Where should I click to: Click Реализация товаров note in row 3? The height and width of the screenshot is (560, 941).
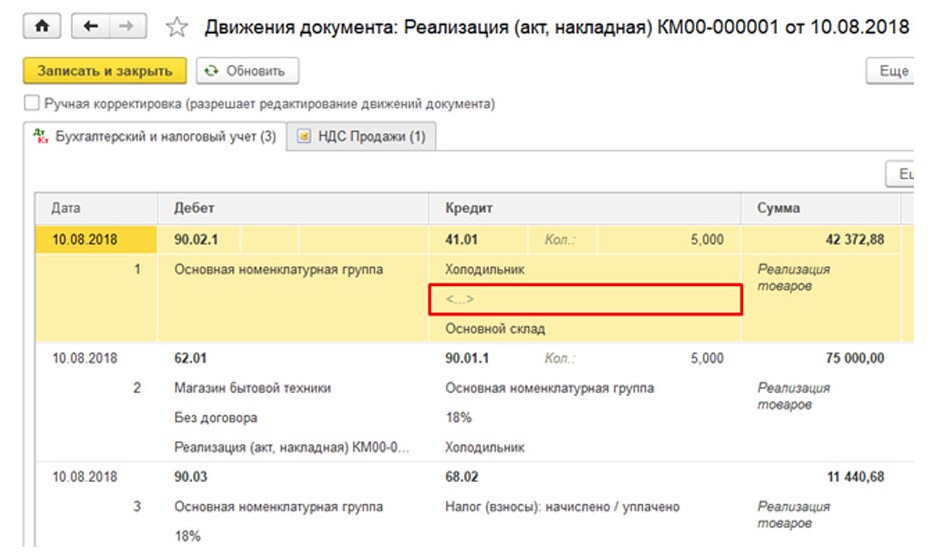coord(793,514)
